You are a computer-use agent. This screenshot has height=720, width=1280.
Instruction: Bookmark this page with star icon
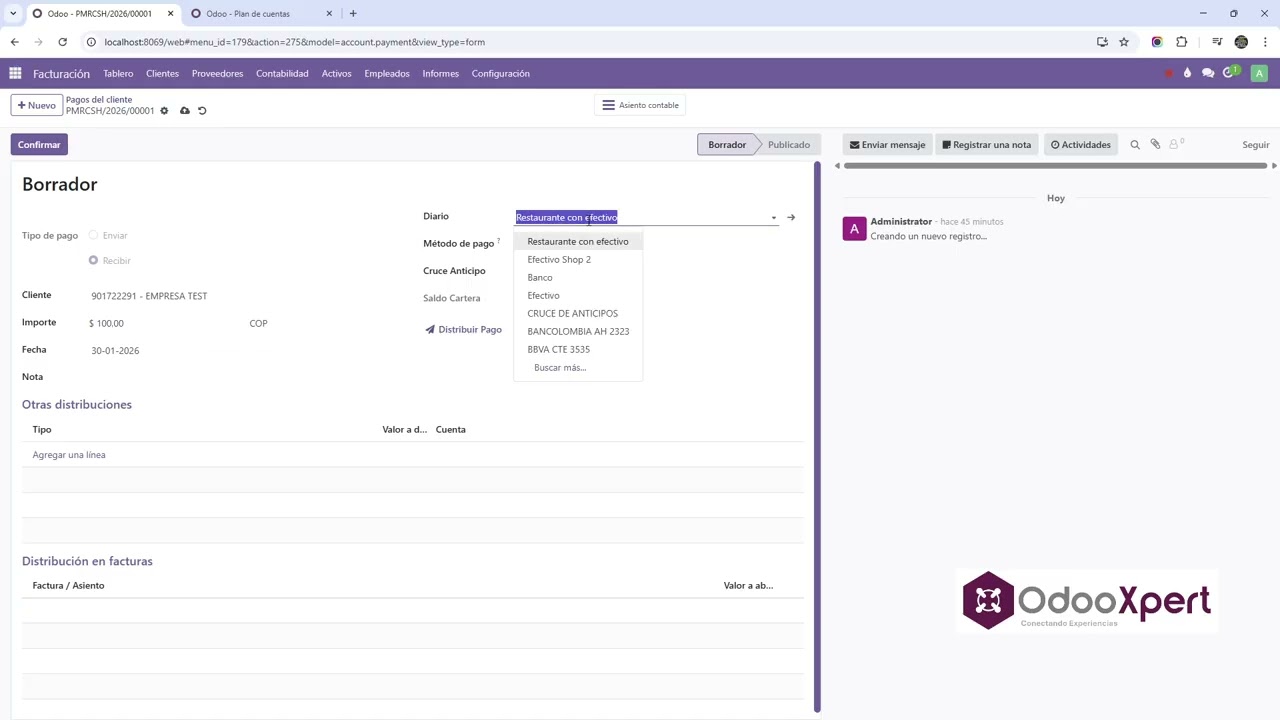[1124, 42]
